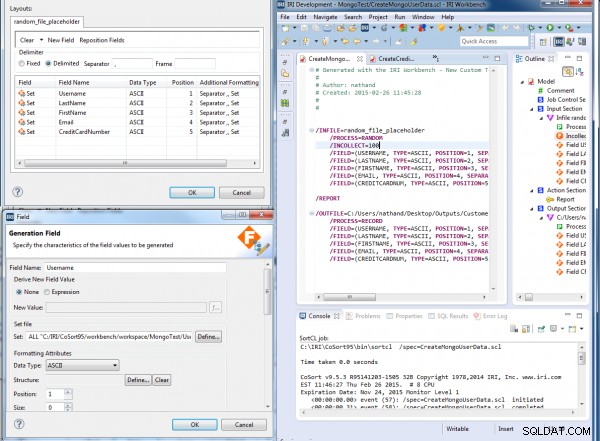Click the Run External Tools icon
Image resolution: width=600 pixels, height=441 pixels.
[x=569, y=28]
